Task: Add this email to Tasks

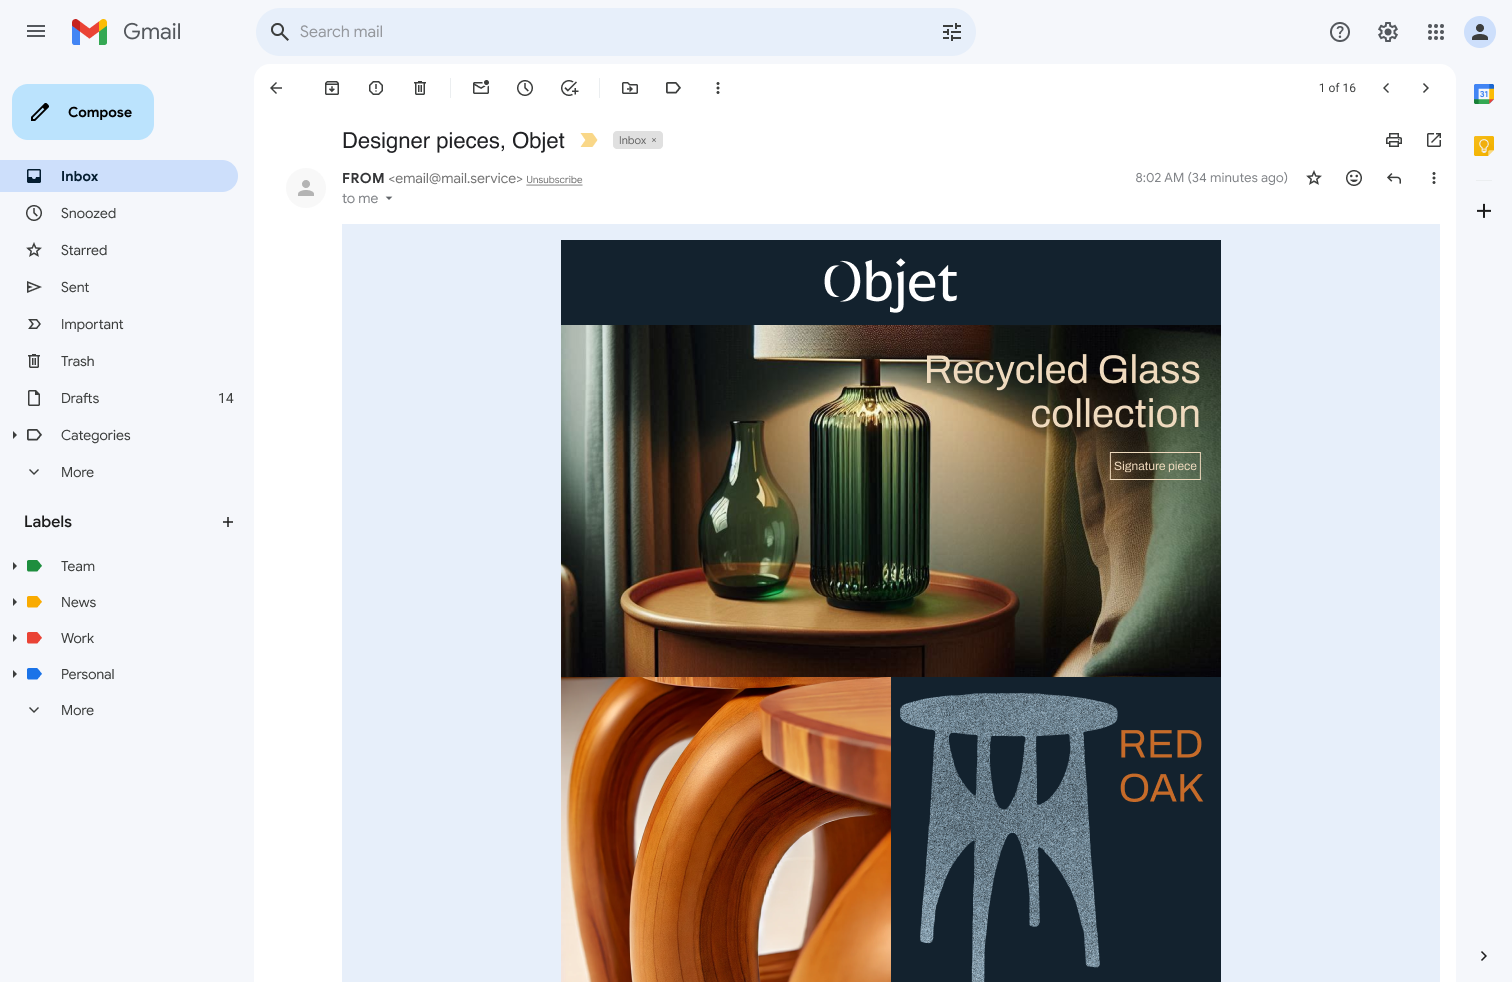Action: [569, 88]
